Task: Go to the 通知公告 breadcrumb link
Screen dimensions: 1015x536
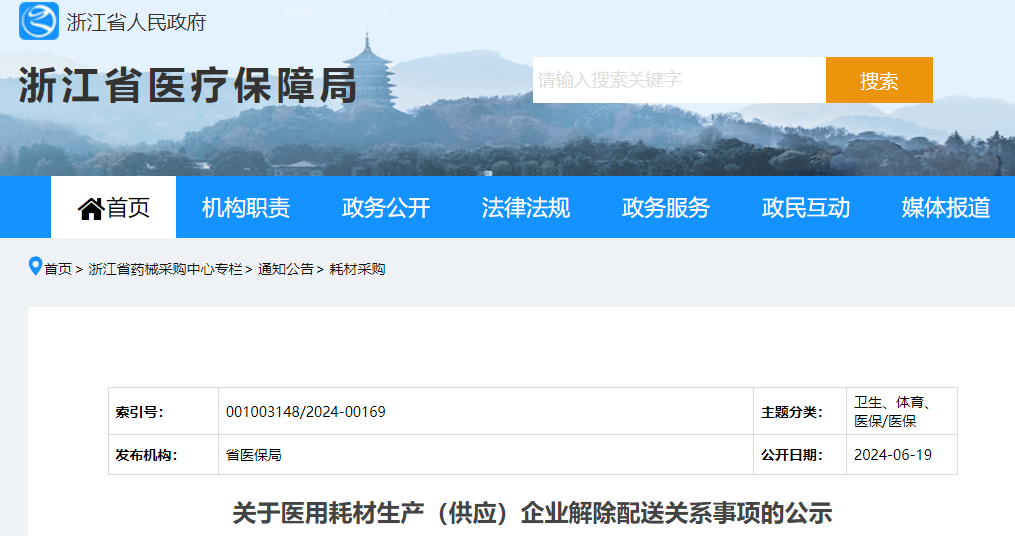Action: 285,269
